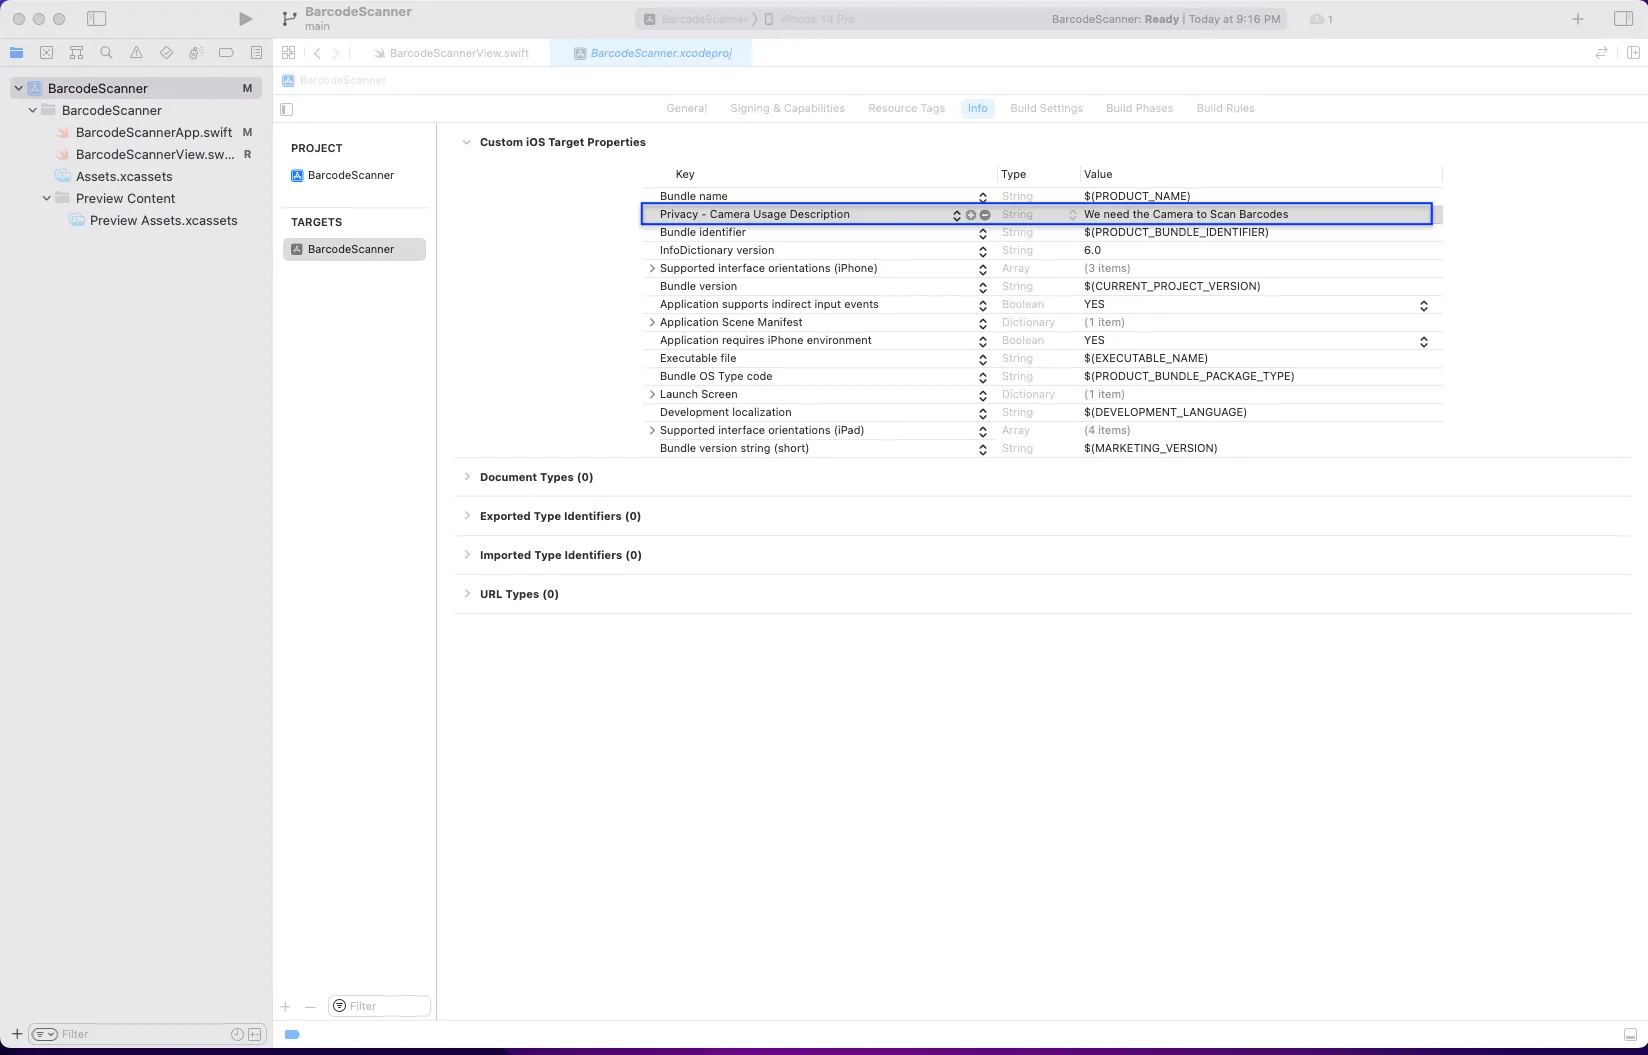Collapse the BarcodeScanner project root
Viewport: 1648px width, 1055px height.
[x=18, y=88]
